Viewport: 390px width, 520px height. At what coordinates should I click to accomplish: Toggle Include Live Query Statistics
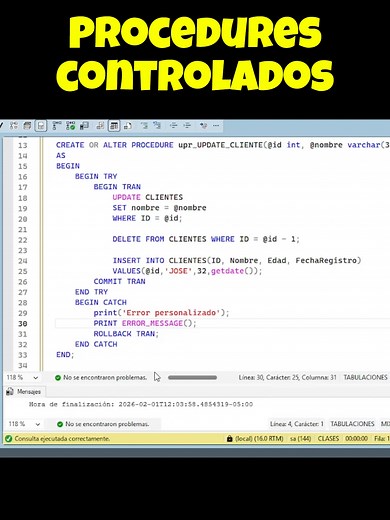pyautogui.click(x=70, y=126)
